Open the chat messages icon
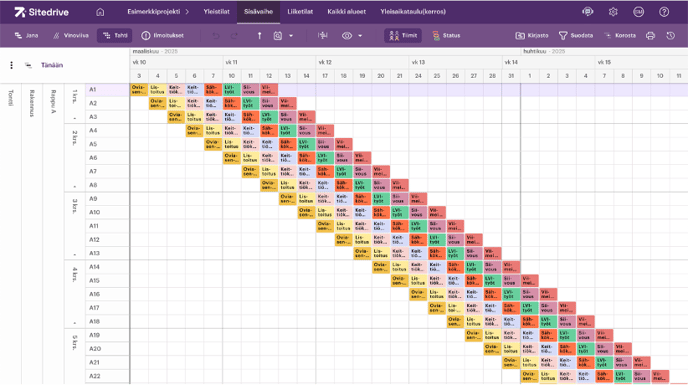This screenshot has height=385, width=688. click(x=588, y=12)
